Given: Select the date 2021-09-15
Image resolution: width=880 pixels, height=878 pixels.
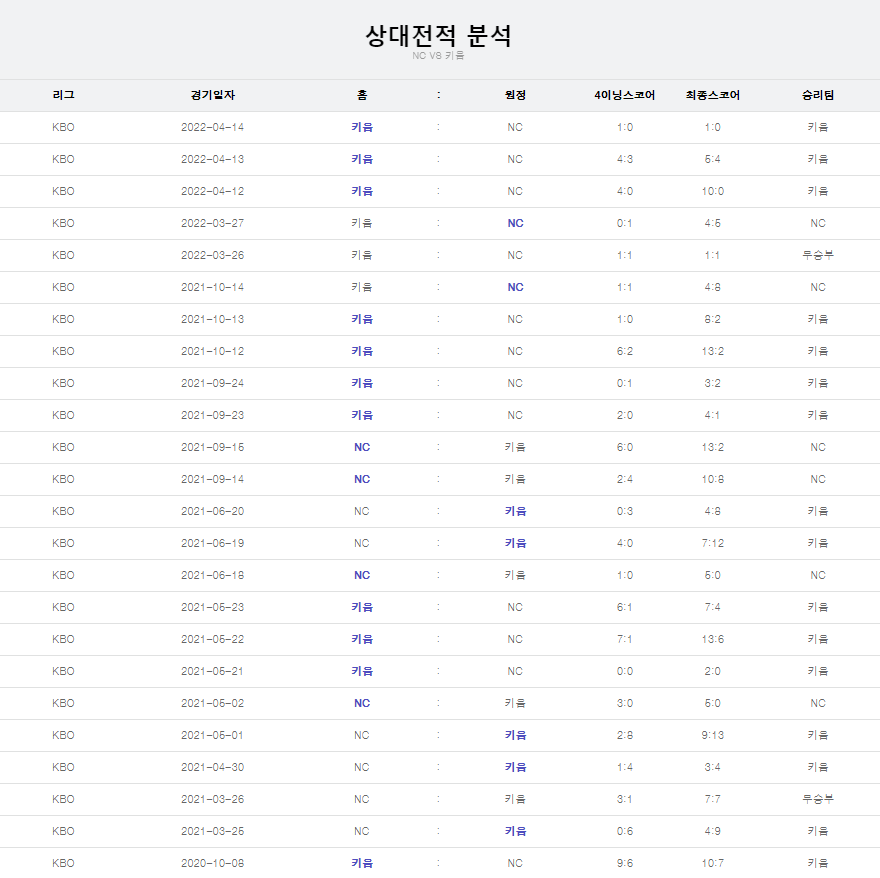Looking at the screenshot, I should (x=213, y=447).
